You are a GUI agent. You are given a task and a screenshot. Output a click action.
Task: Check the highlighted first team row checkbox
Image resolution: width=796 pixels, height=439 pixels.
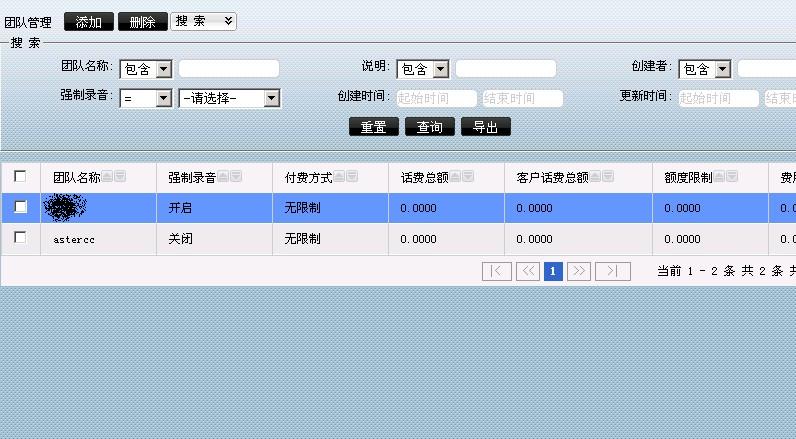20,207
